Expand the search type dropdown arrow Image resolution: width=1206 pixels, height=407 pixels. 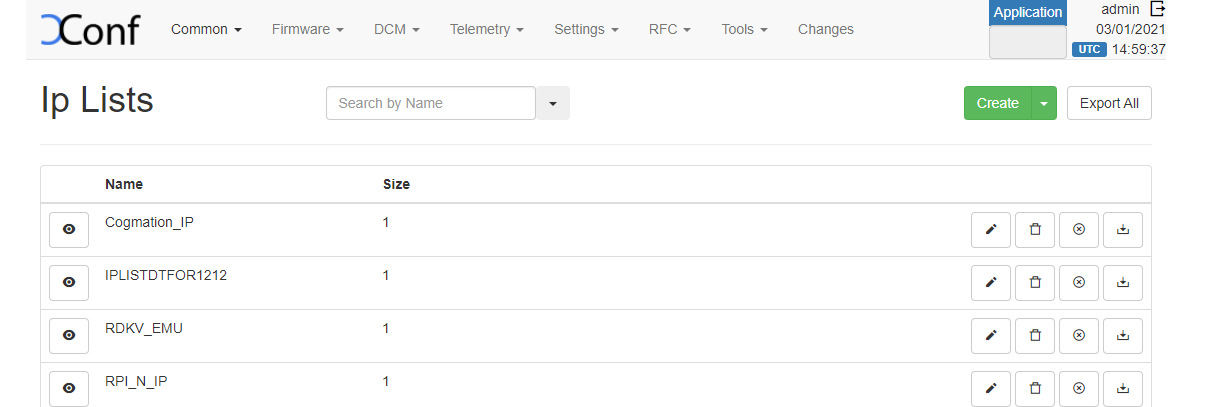553,103
